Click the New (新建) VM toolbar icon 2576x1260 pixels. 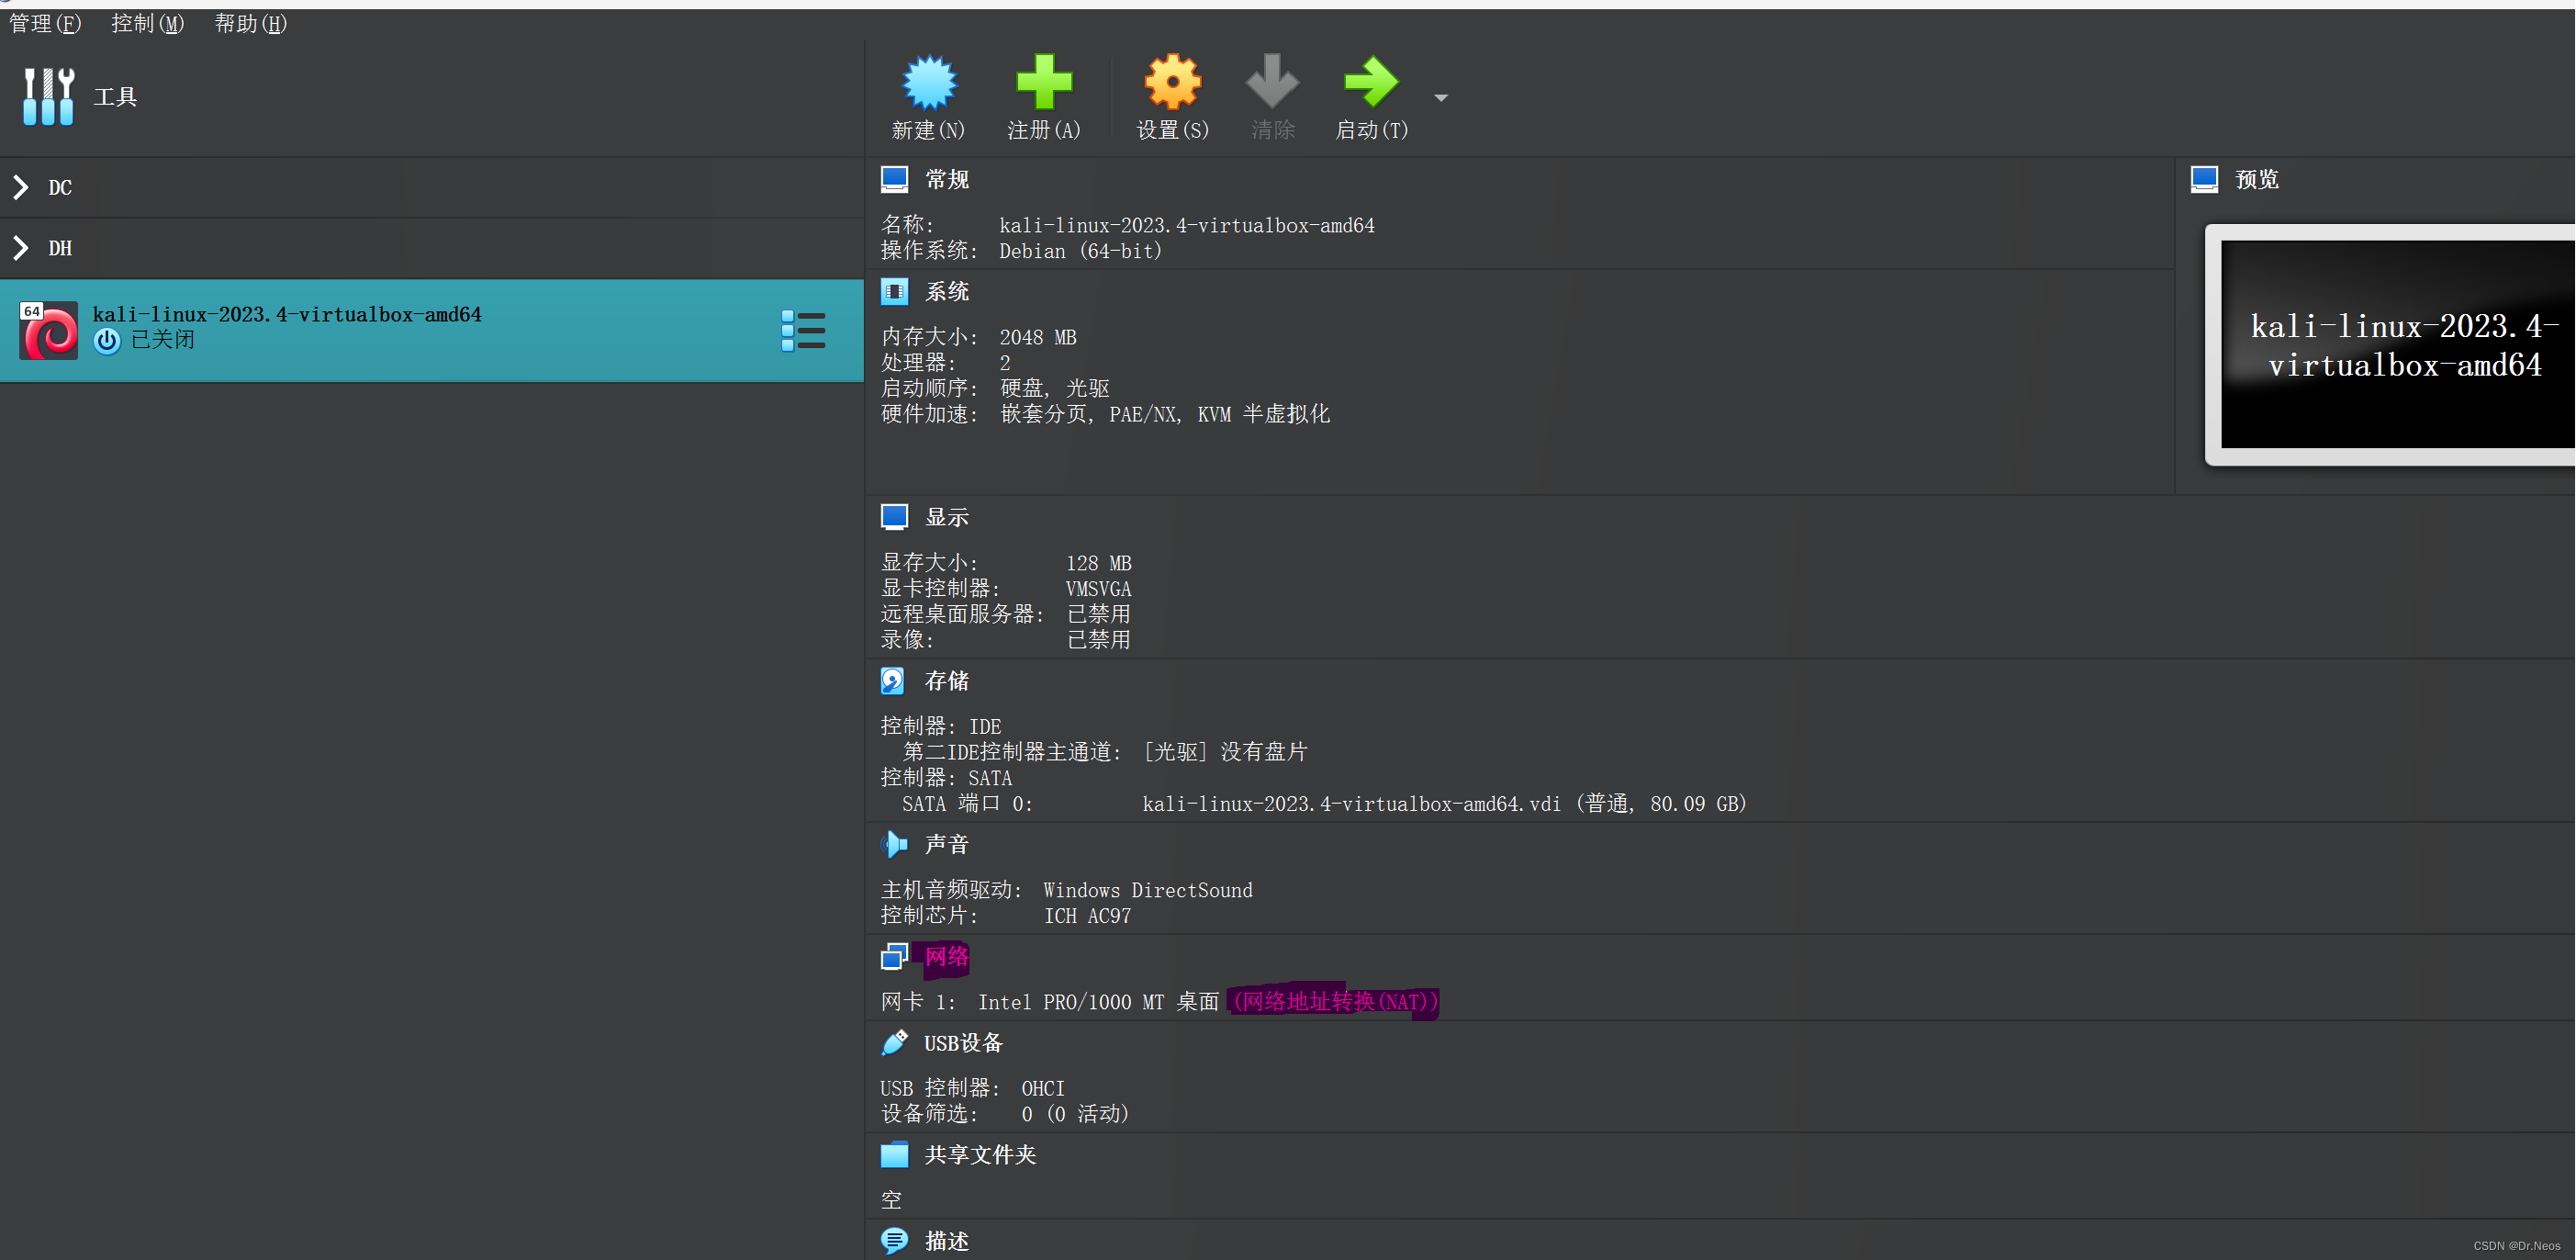point(929,82)
